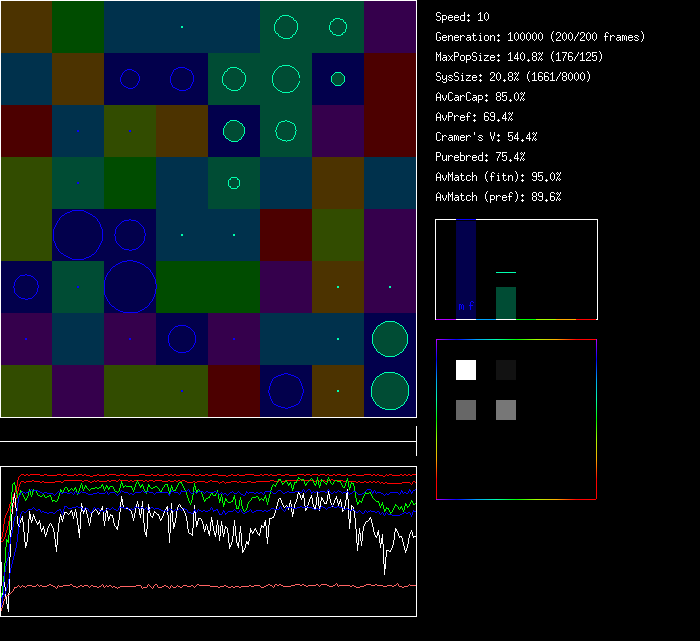
Task: Click the big blue circle left of the wide green block
Action: click(130, 287)
